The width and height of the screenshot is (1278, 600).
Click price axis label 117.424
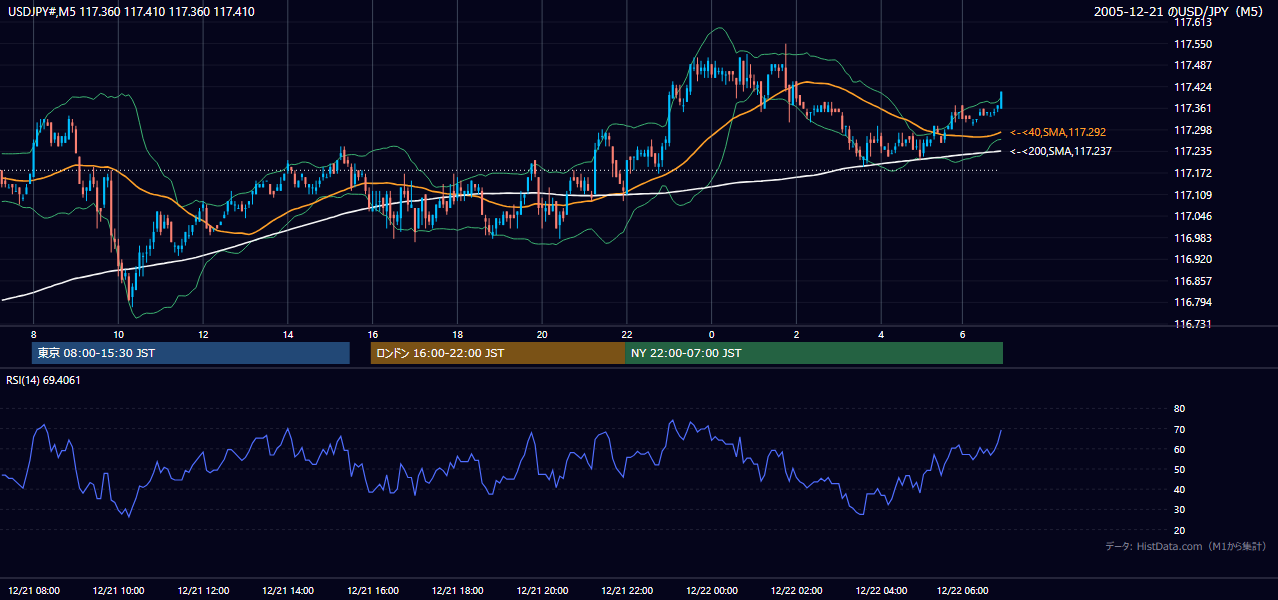pyautogui.click(x=1191, y=87)
